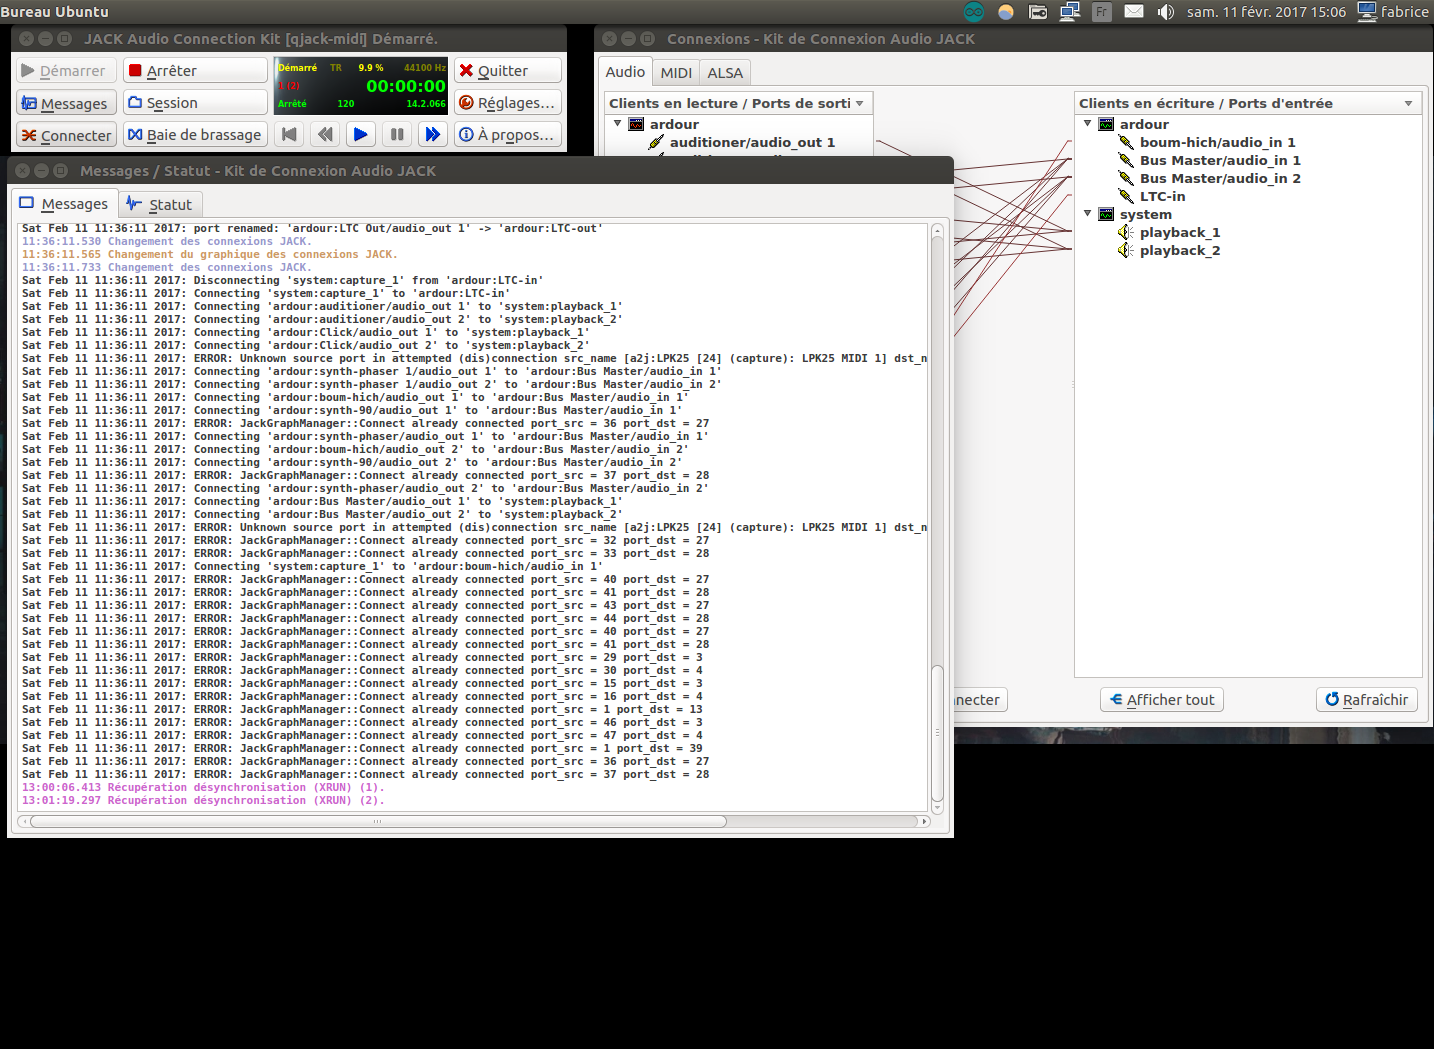Open the volume indicator in top panel
The height and width of the screenshot is (1049, 1434).
(x=1166, y=12)
